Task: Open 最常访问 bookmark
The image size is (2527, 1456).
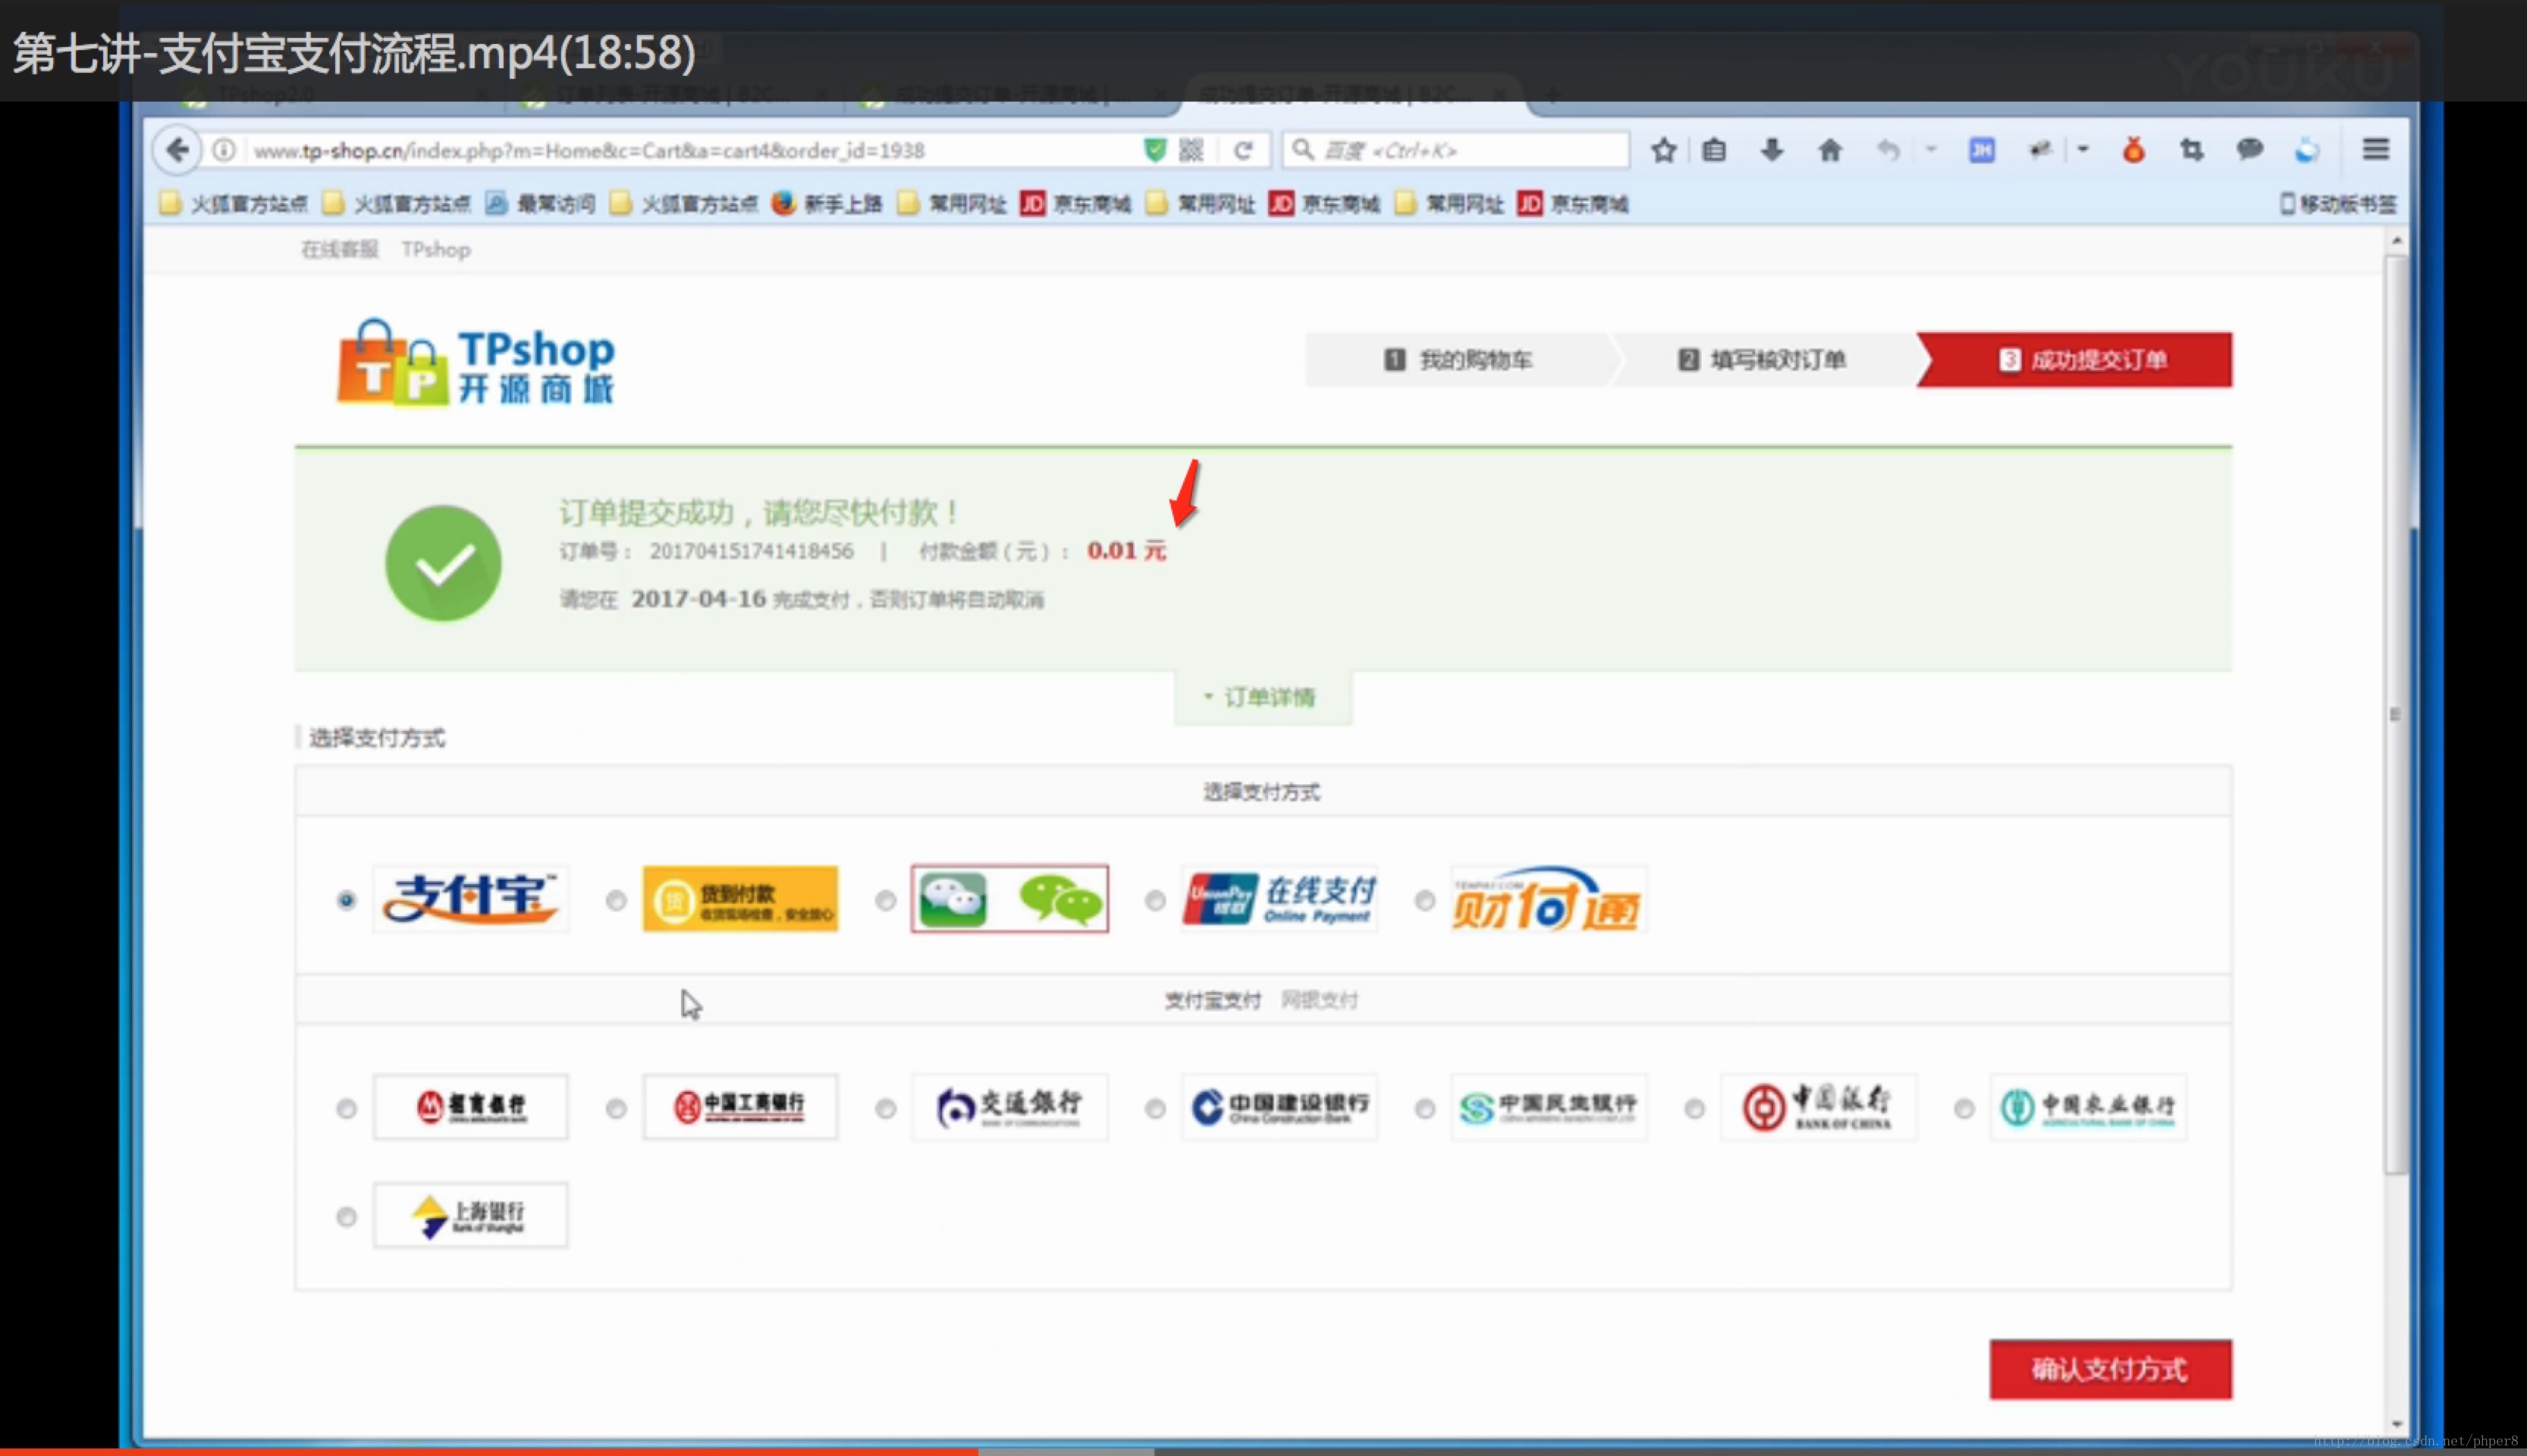Action: tap(541, 204)
